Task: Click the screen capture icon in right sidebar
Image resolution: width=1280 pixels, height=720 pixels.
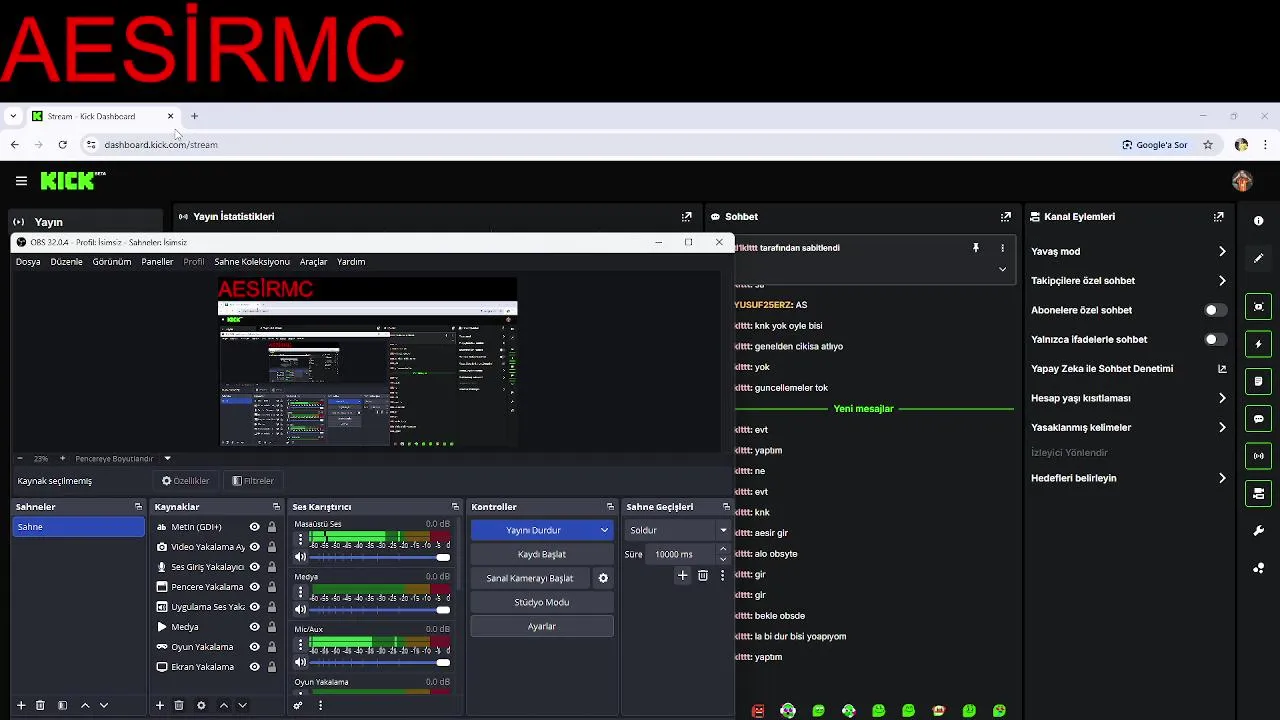Action: pyautogui.click(x=1258, y=307)
